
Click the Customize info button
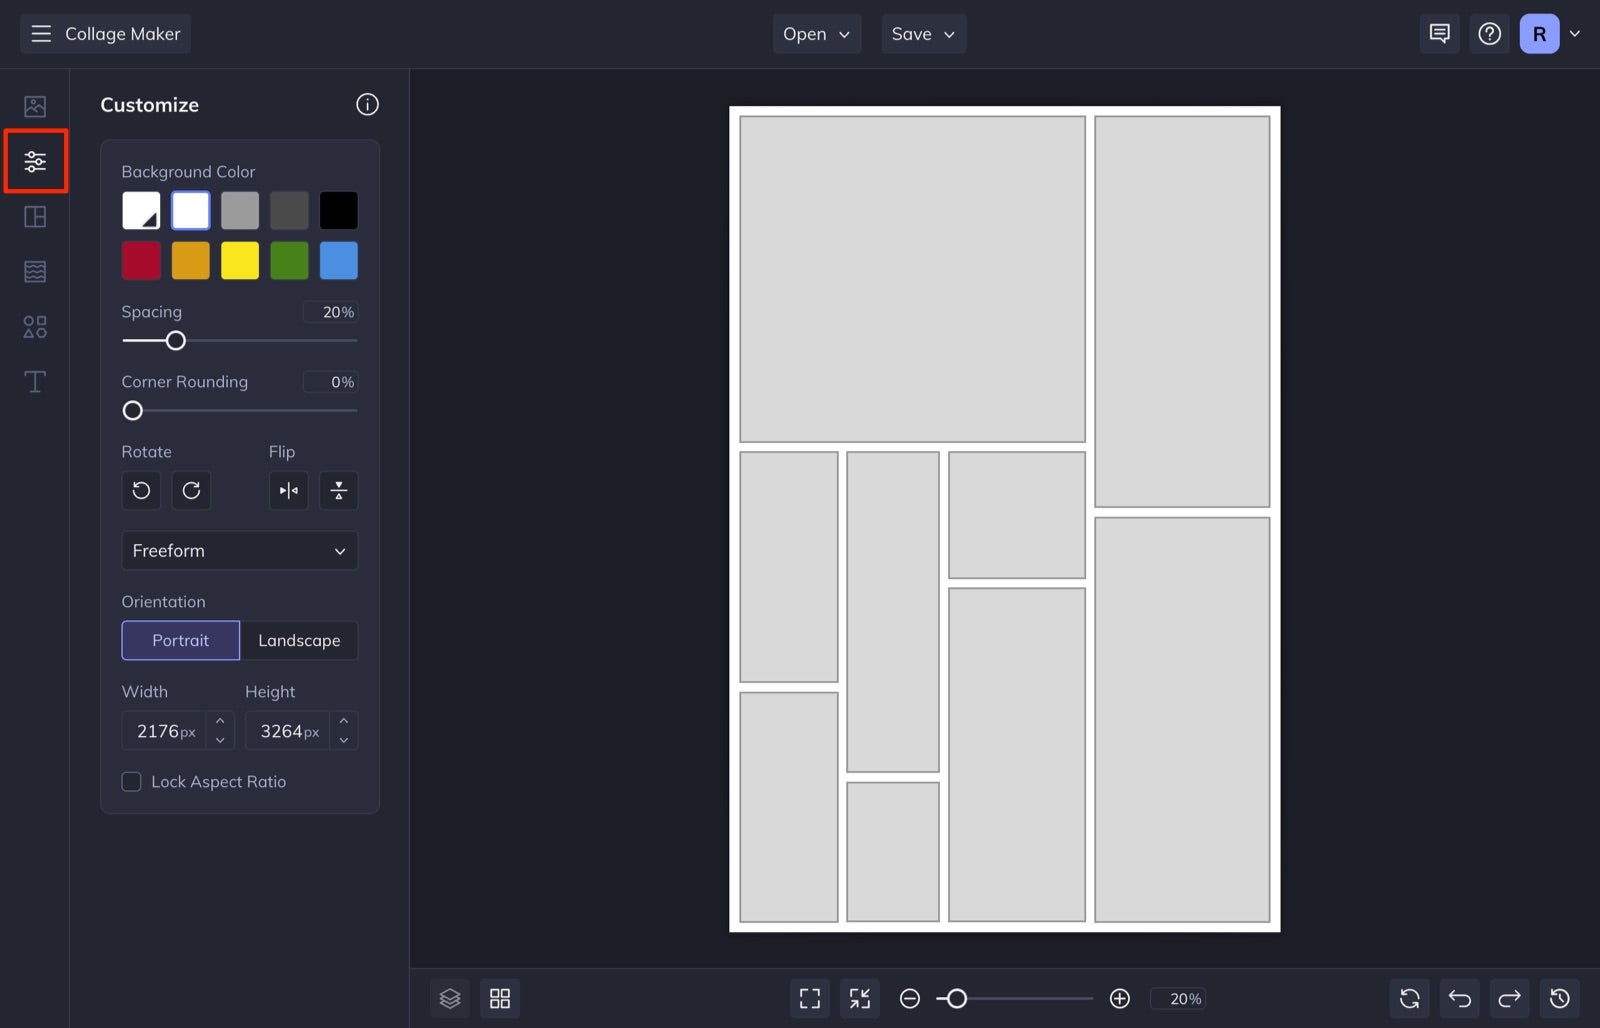point(367,104)
